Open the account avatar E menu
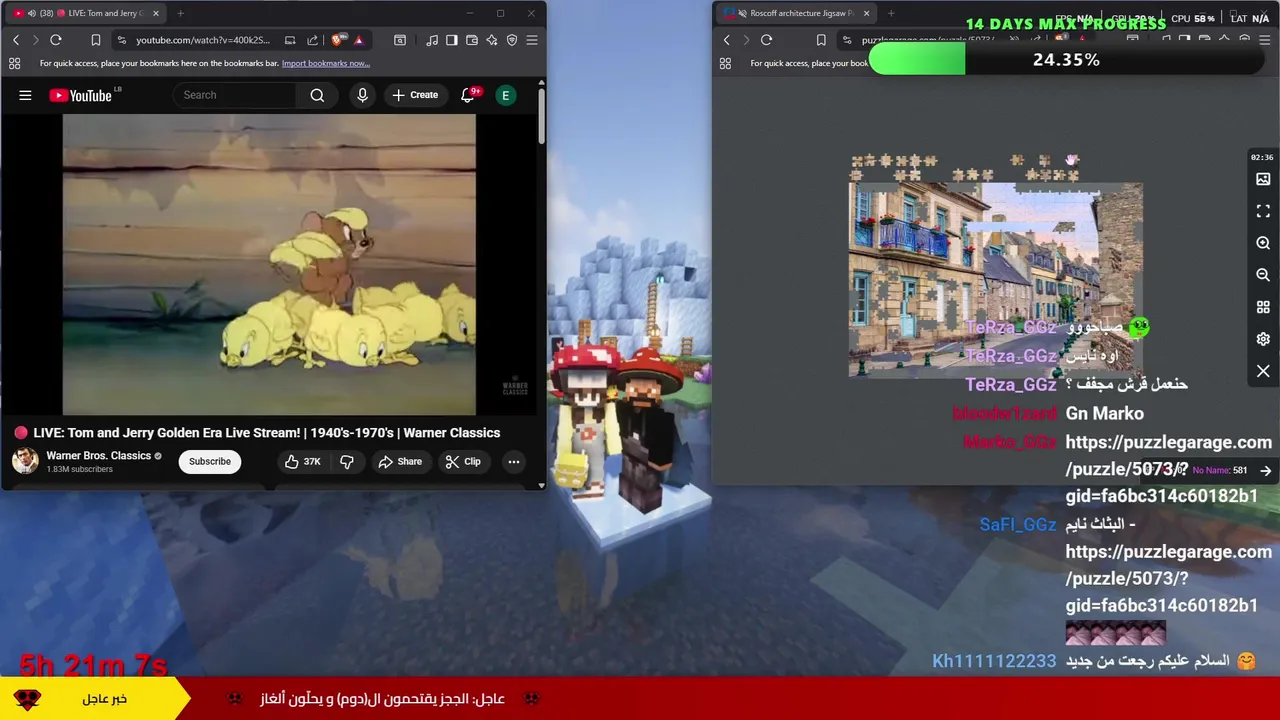 [x=506, y=95]
